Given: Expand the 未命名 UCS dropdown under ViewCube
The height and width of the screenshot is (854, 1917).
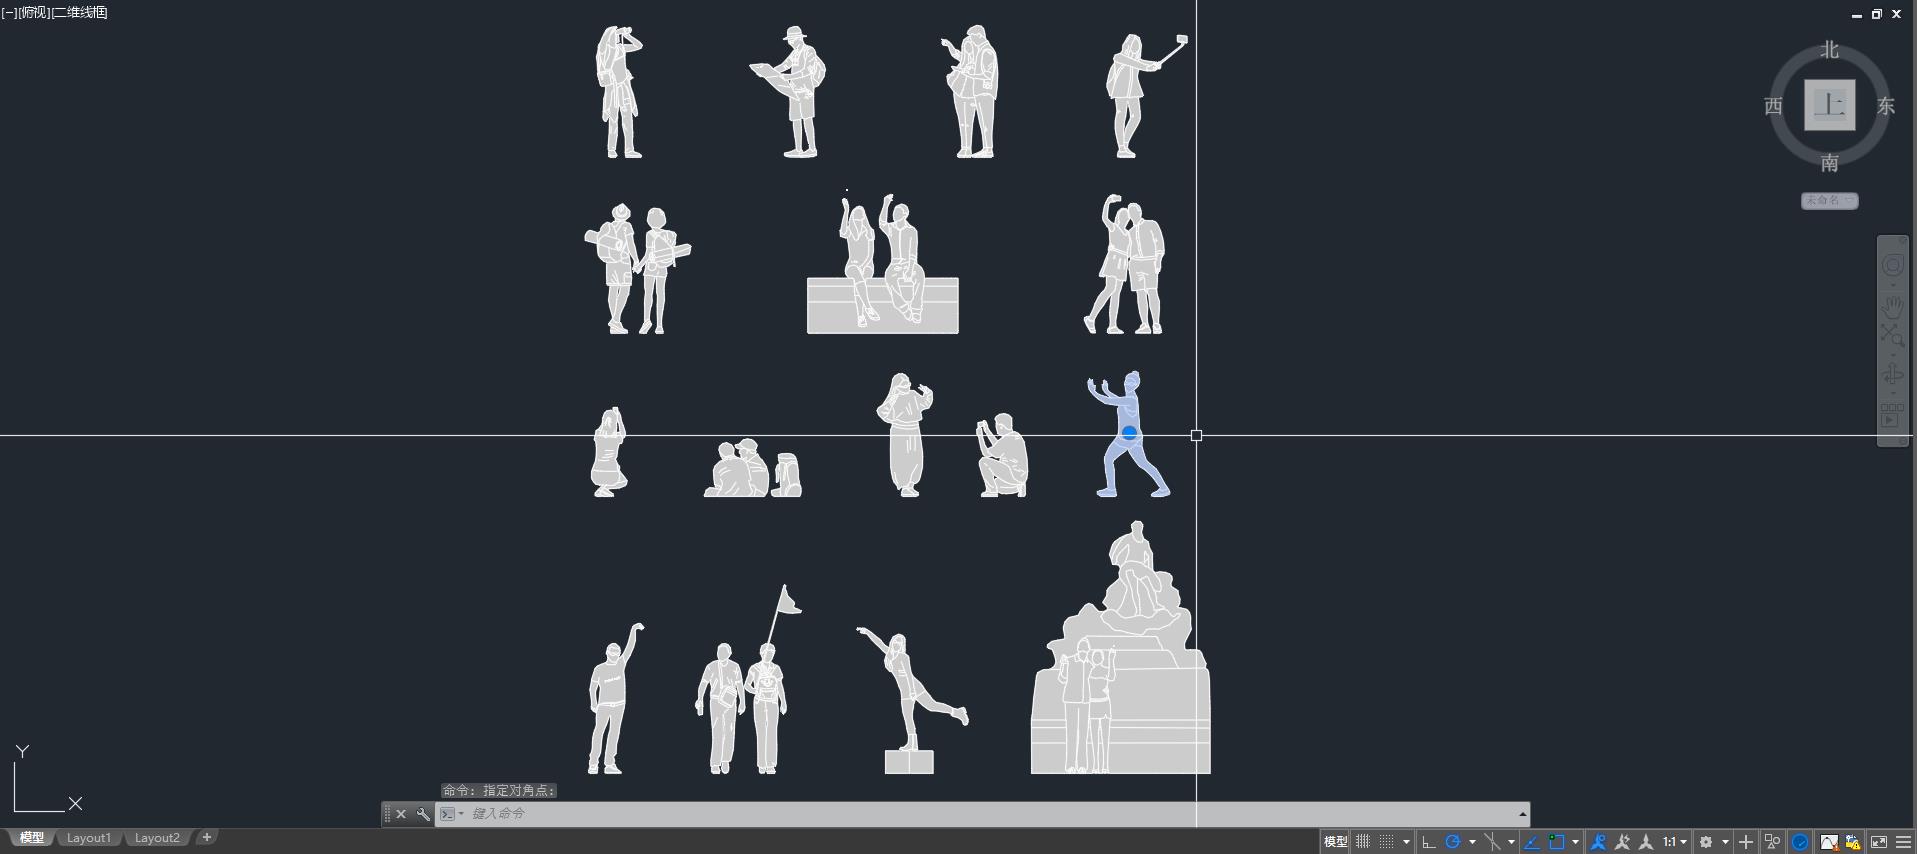Looking at the screenshot, I should pos(1829,201).
